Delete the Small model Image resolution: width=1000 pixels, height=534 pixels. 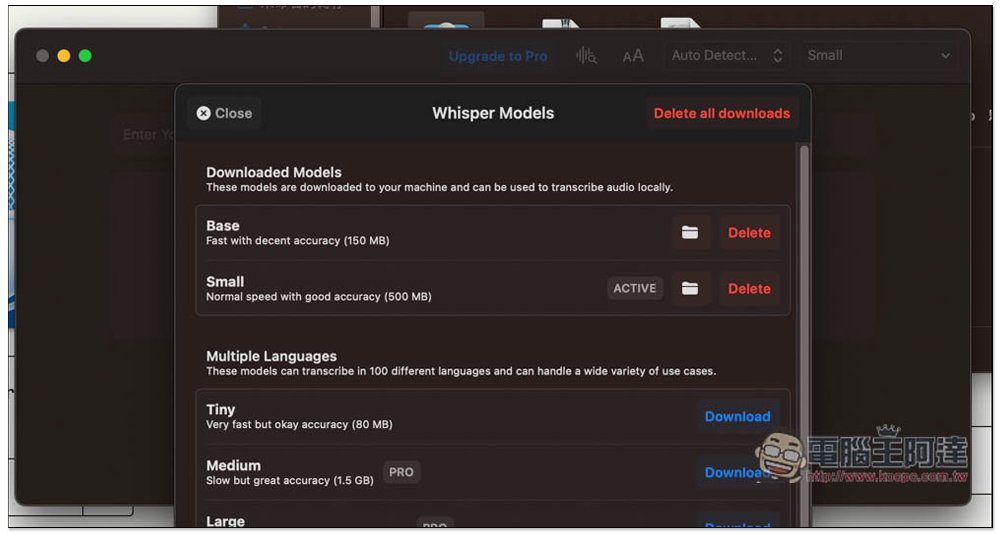749,288
